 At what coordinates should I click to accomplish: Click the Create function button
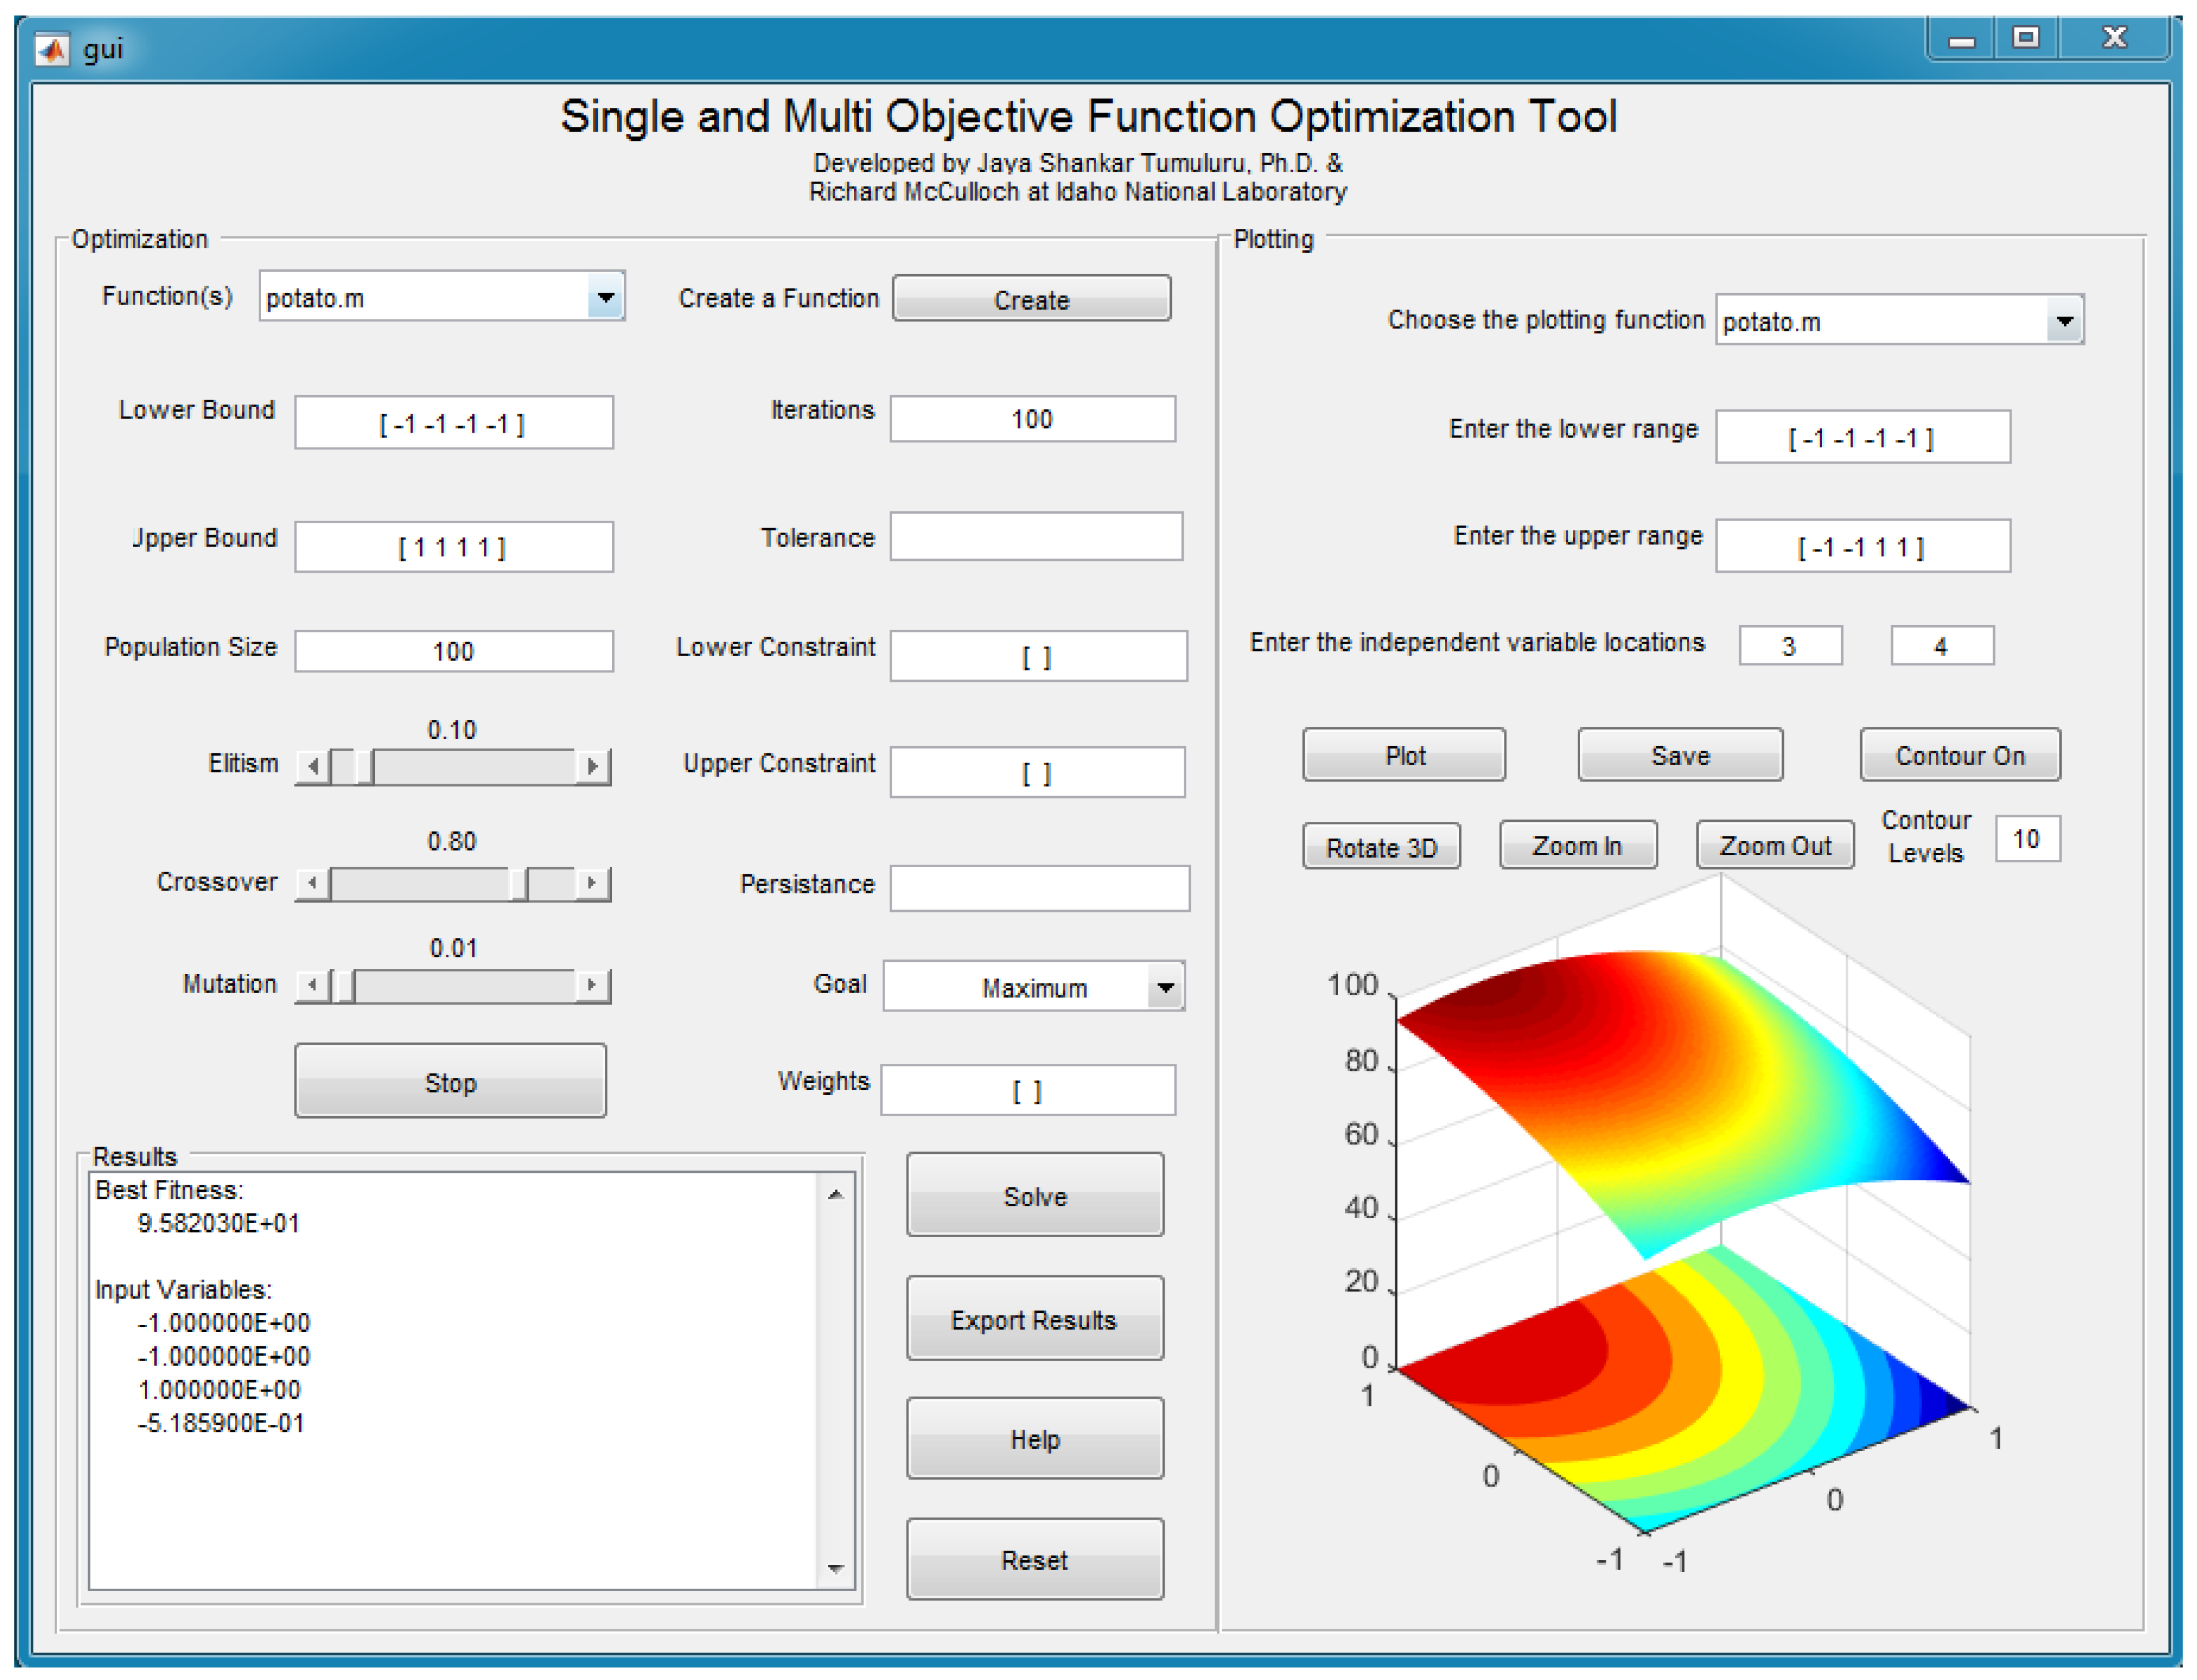click(1031, 300)
